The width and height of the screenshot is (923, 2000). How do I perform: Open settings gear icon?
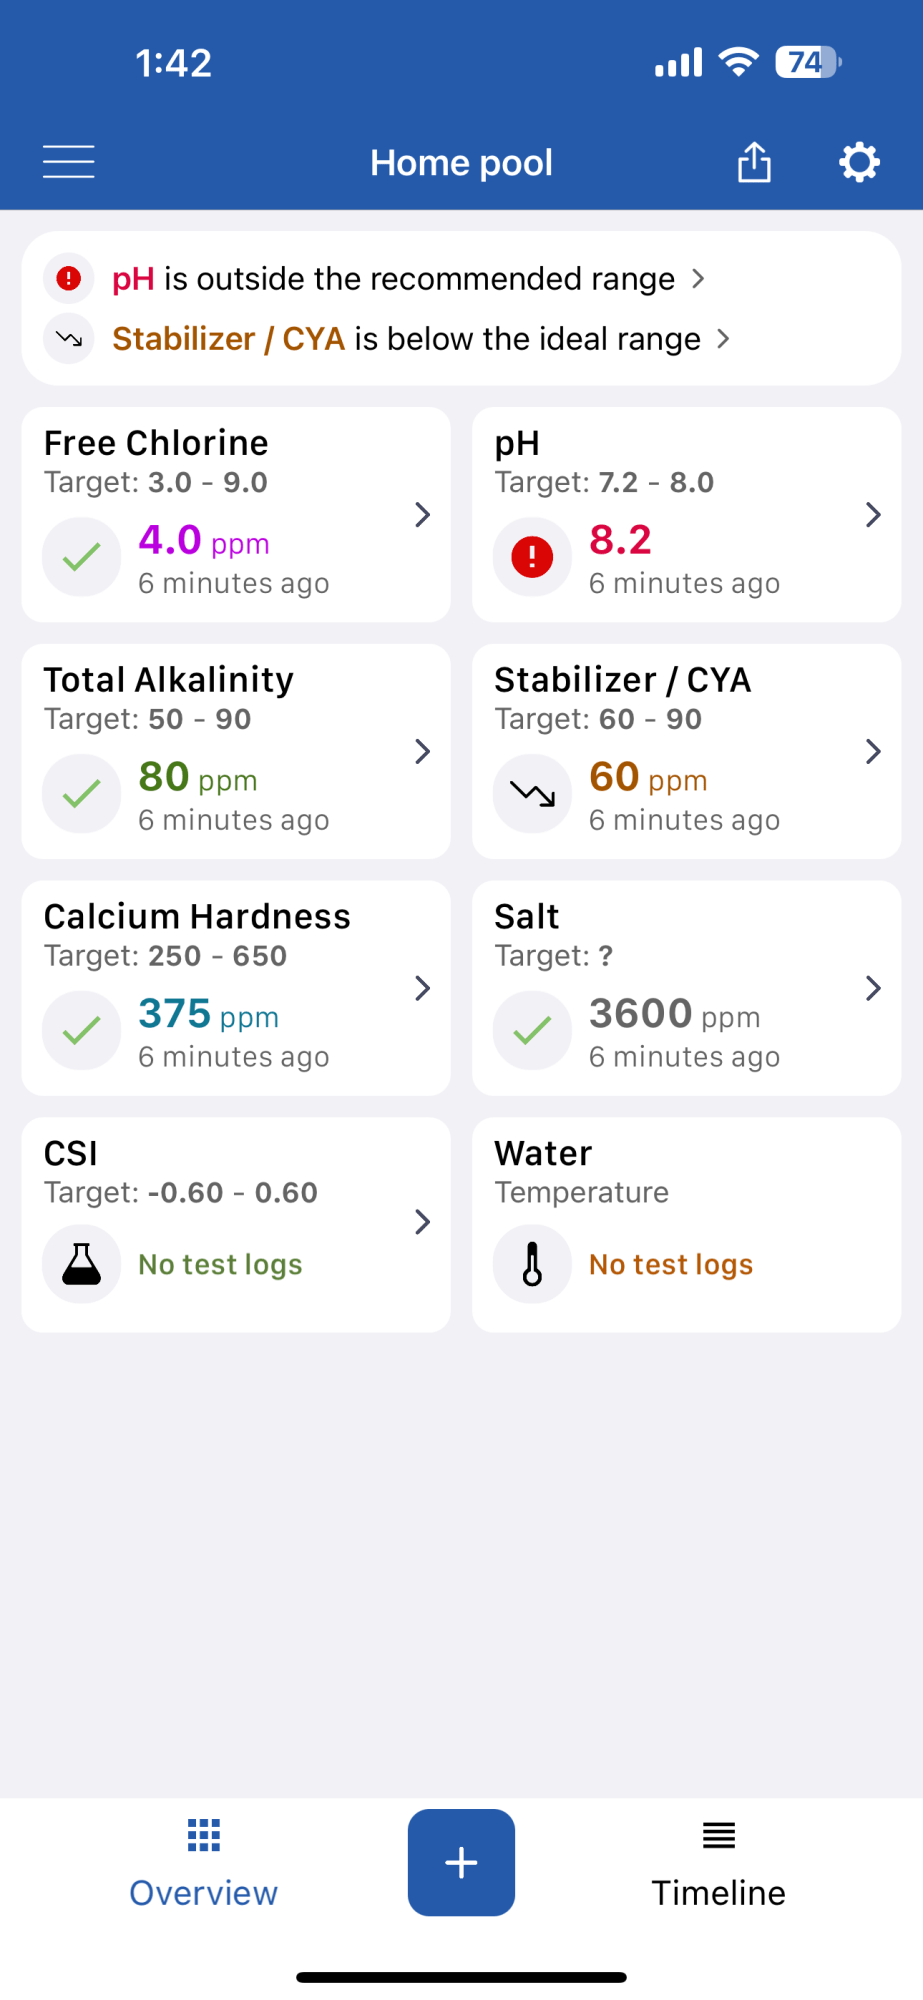tap(859, 162)
